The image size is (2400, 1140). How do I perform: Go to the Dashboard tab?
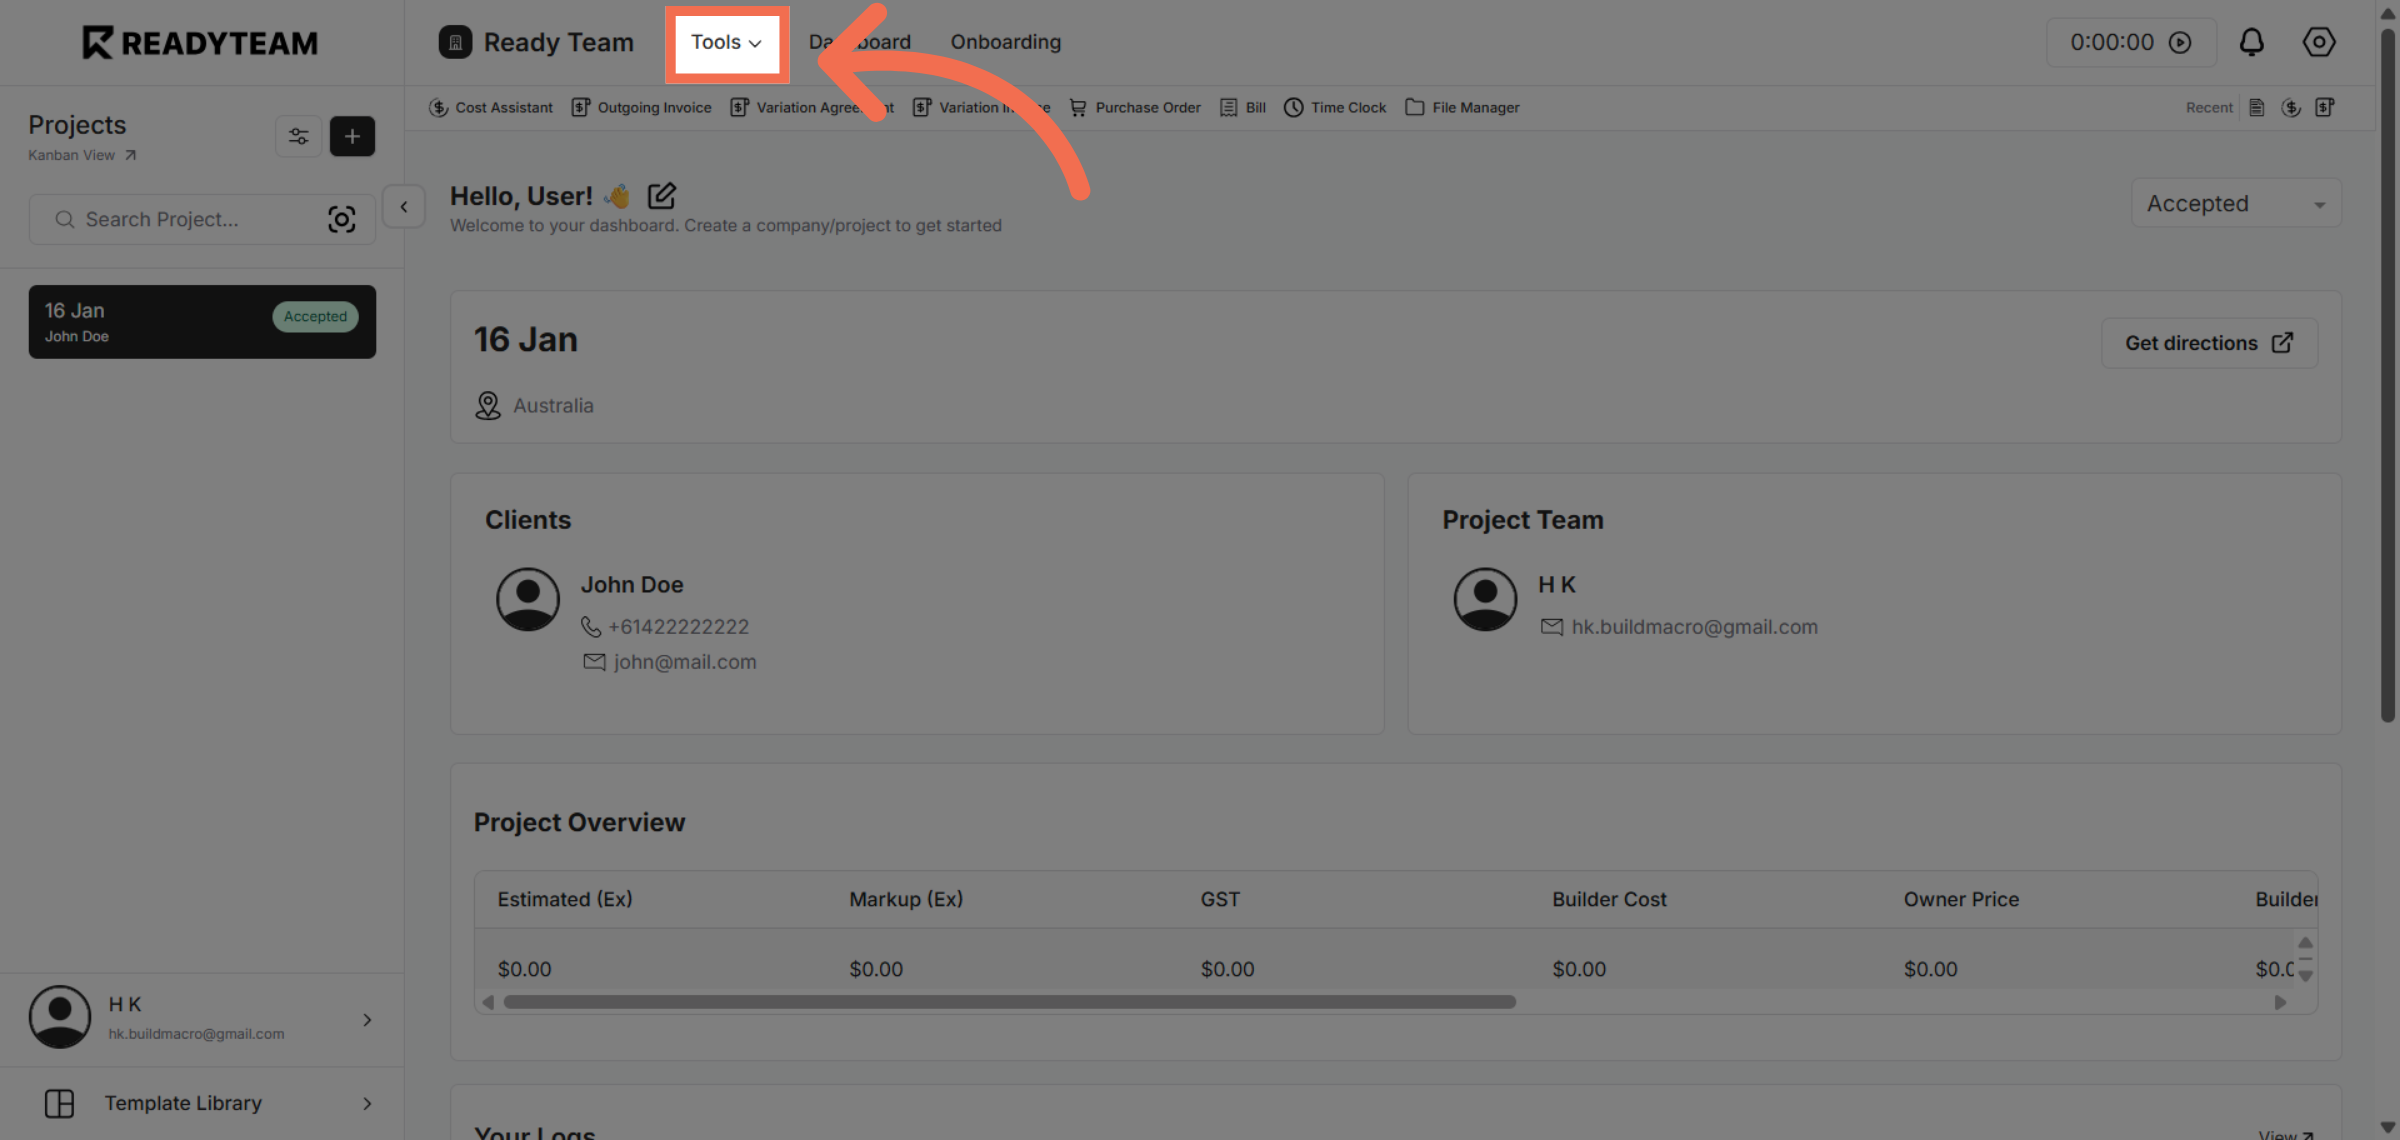pos(858,42)
